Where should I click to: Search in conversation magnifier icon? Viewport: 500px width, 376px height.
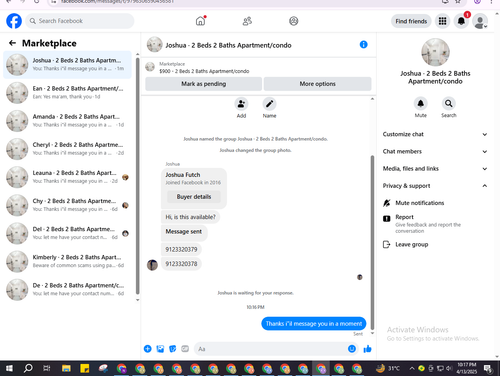pos(449,104)
